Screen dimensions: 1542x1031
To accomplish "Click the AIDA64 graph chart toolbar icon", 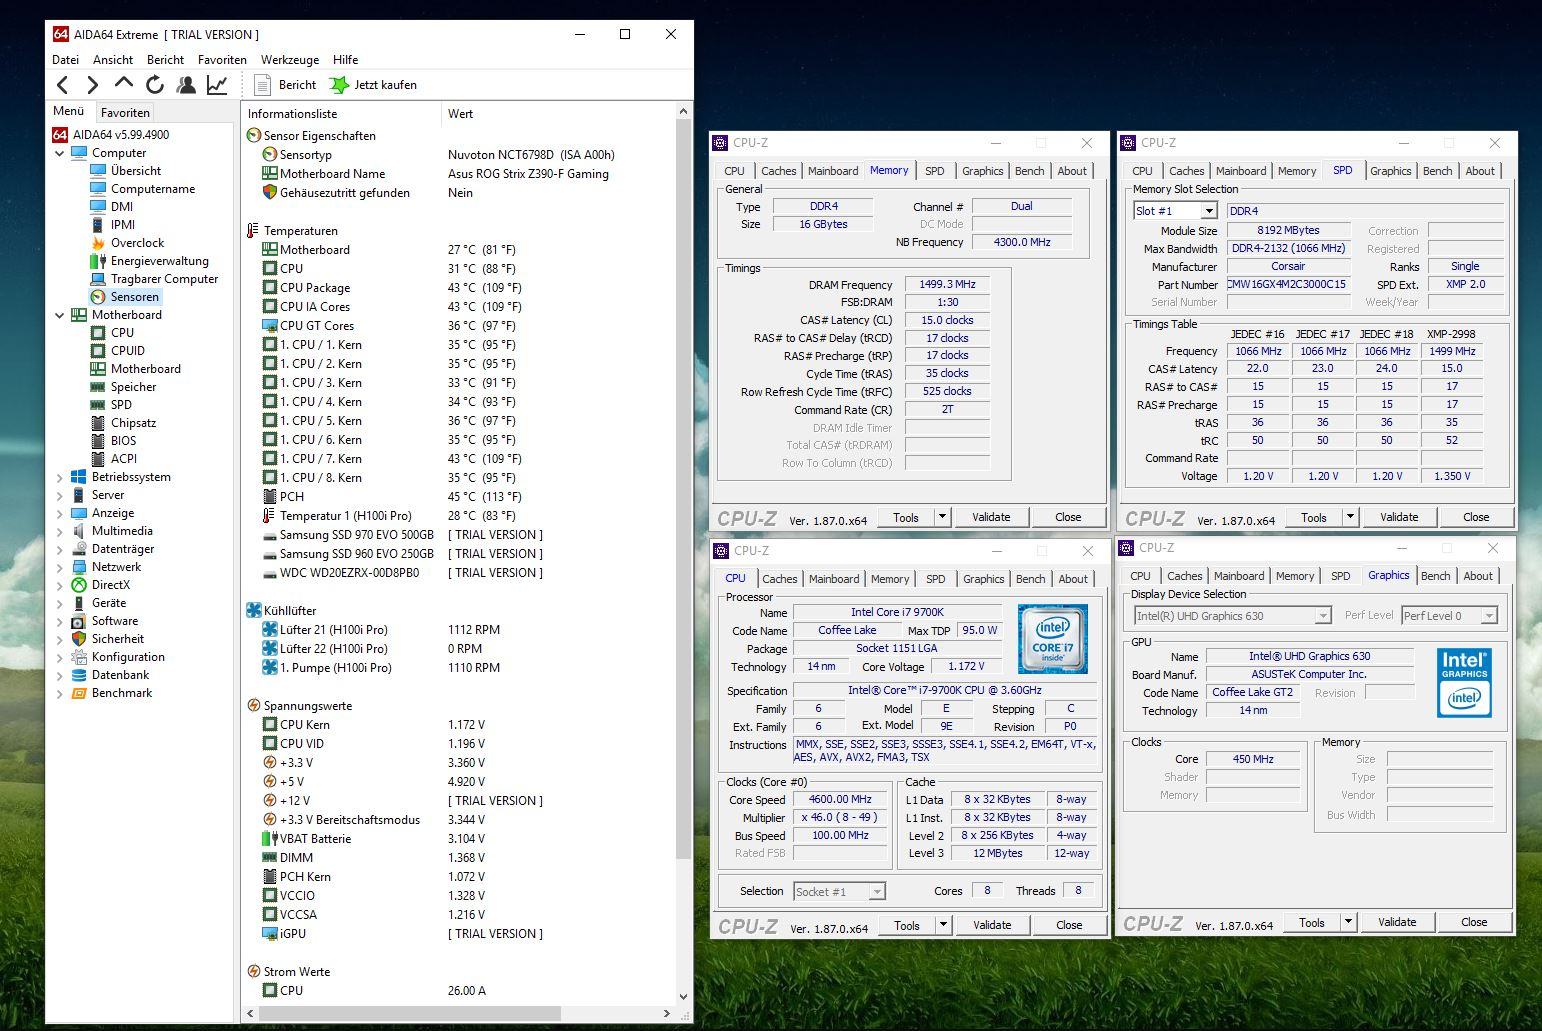I will [217, 85].
